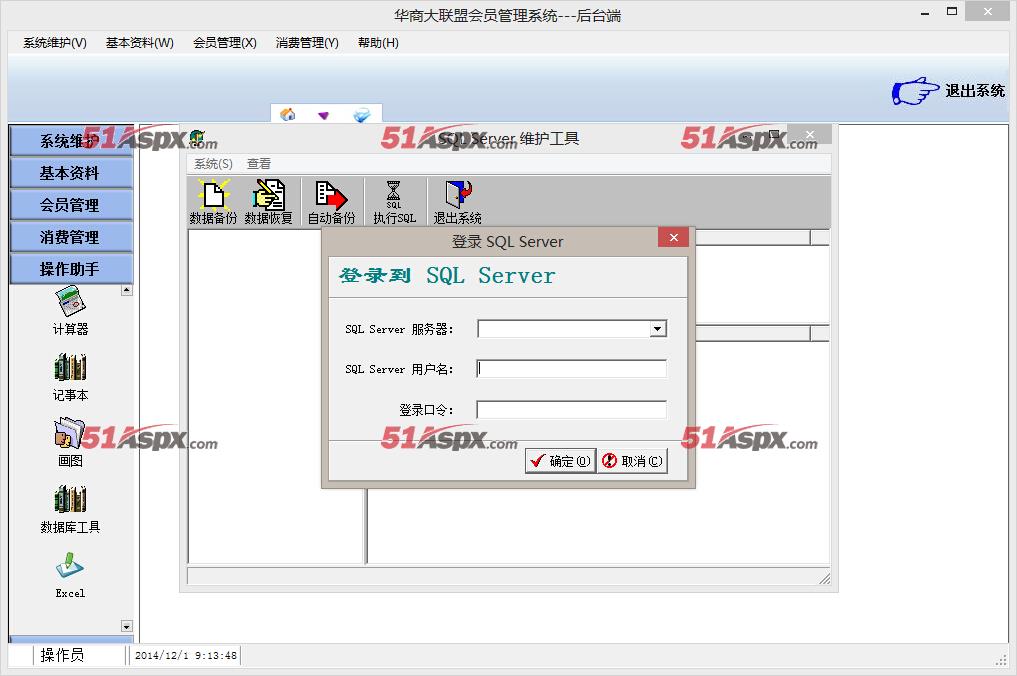
Task: Click the 操作员 status bar label
Action: [x=62, y=655]
